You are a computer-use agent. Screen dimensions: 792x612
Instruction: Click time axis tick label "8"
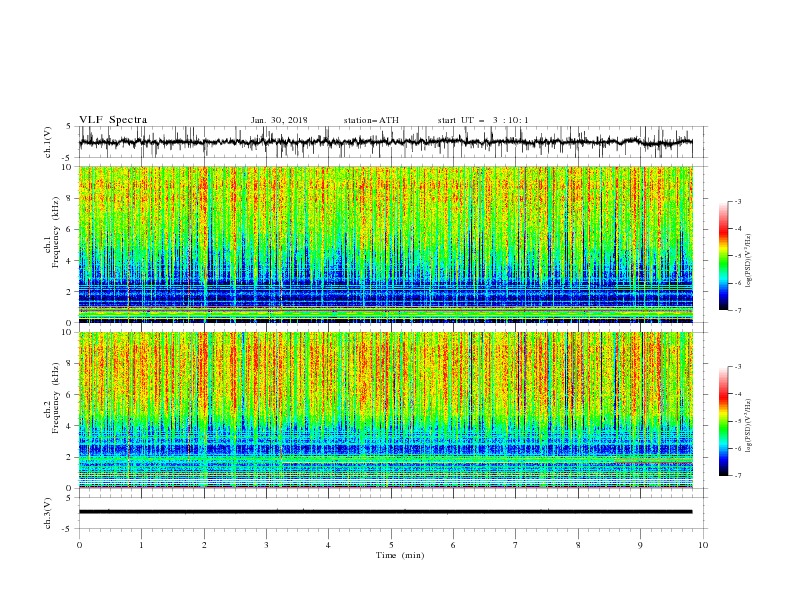[578, 545]
